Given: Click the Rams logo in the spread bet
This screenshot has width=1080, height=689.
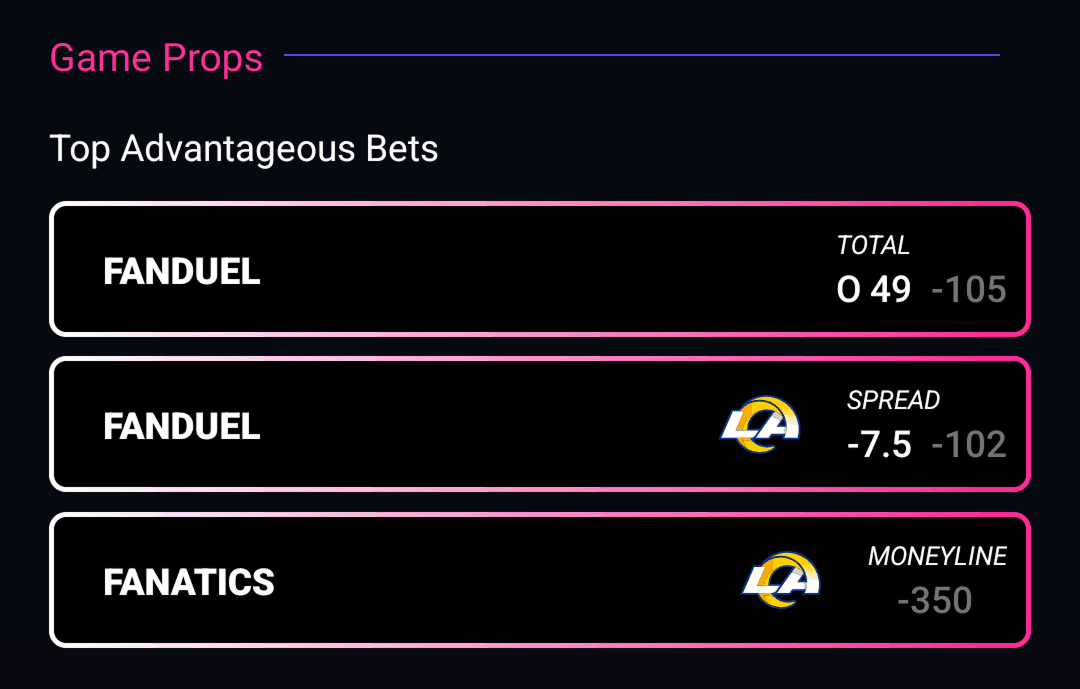Looking at the screenshot, I should tap(760, 424).
